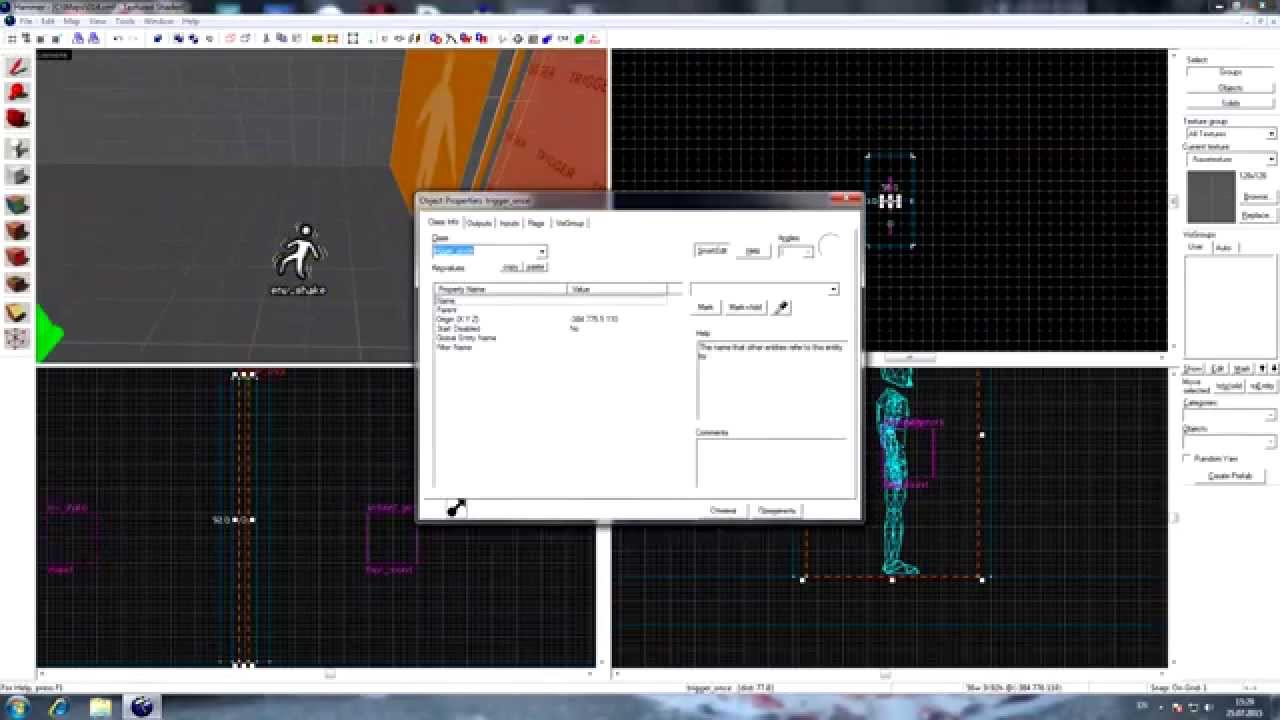
Task: Click the eyedropper icon in Object Properties
Action: click(x=782, y=307)
